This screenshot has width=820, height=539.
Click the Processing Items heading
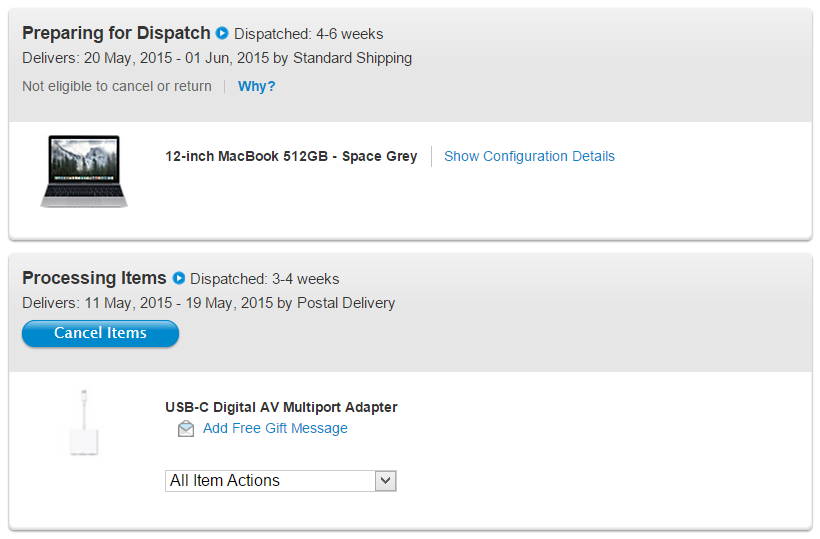pos(94,278)
